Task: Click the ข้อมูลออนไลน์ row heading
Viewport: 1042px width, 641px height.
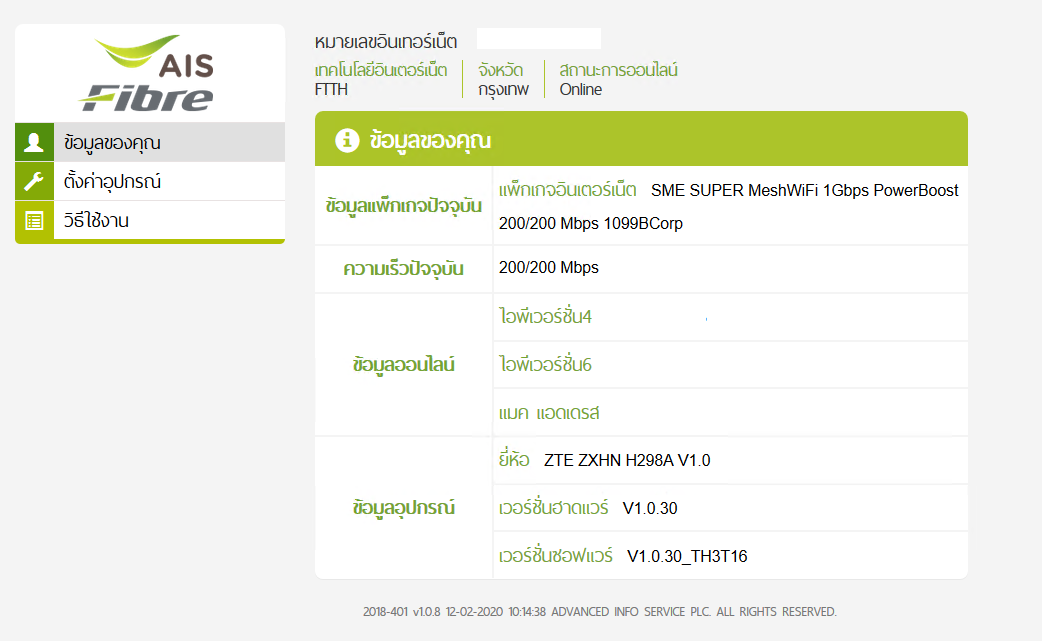Action: pyautogui.click(x=403, y=365)
